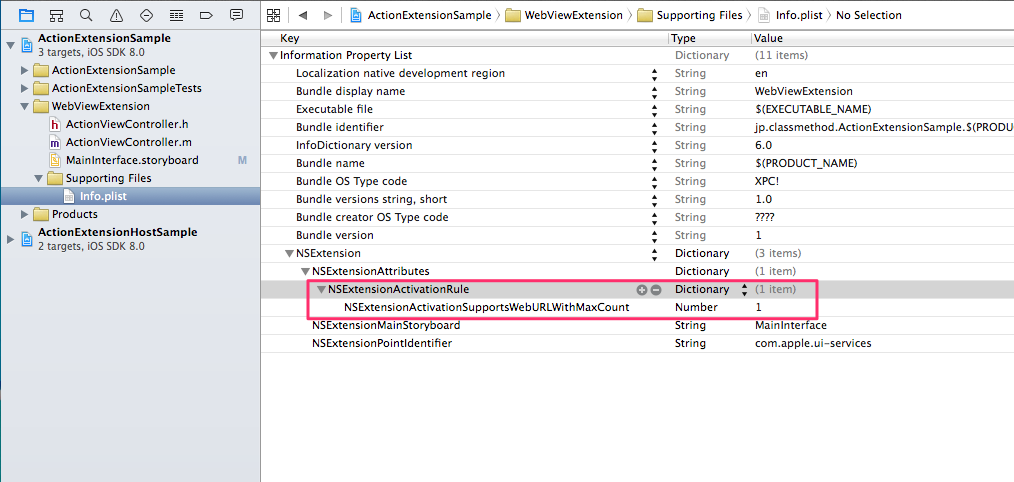Open type popup for NSExtensionActivationRule
Screen dimensions: 1014x482
(744, 290)
